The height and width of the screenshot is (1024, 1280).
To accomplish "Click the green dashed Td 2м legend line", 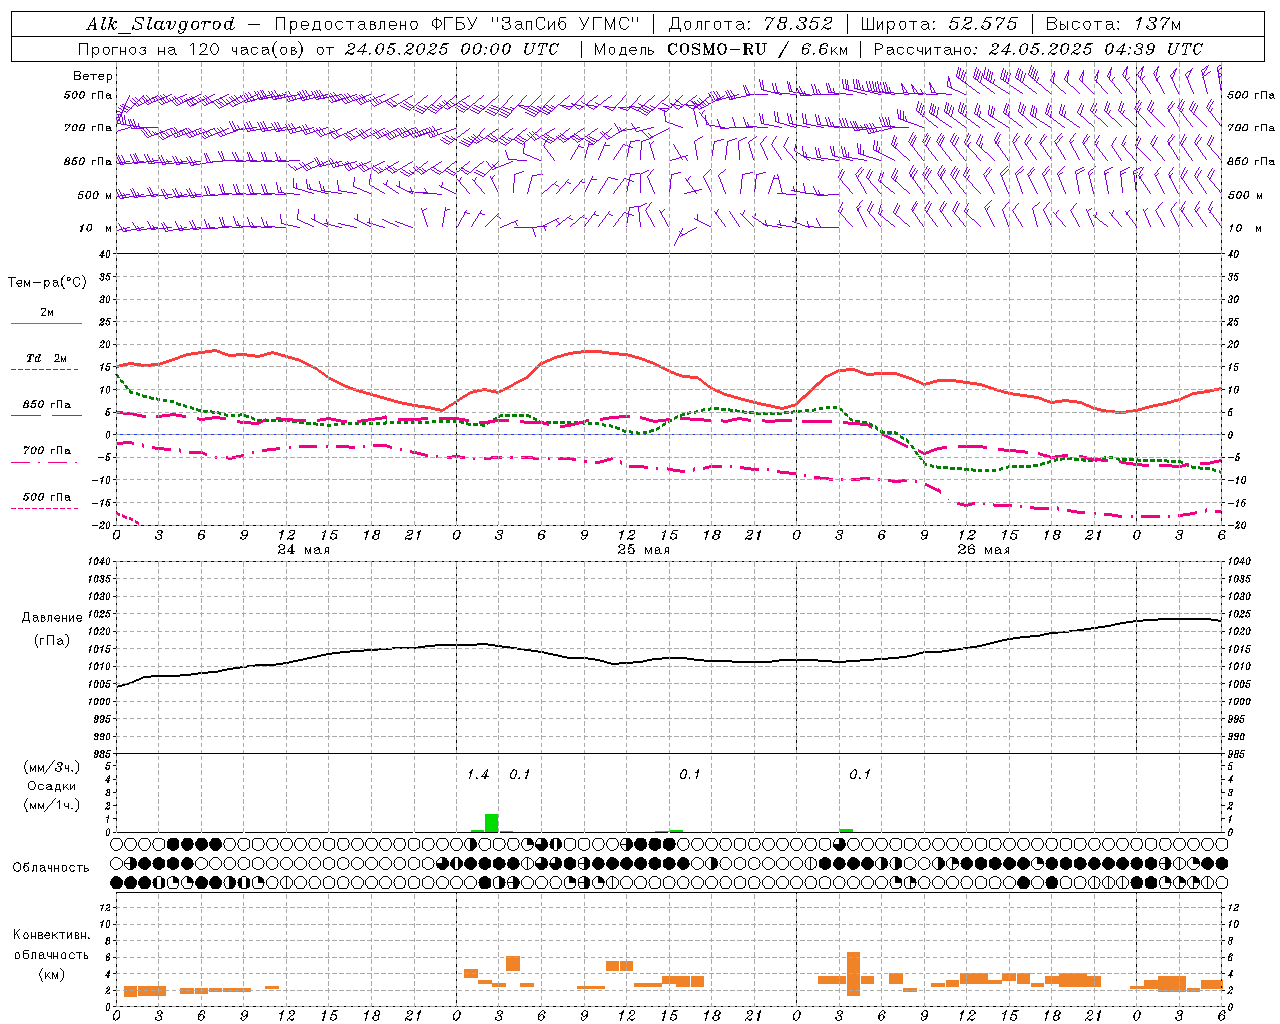I will (46, 370).
